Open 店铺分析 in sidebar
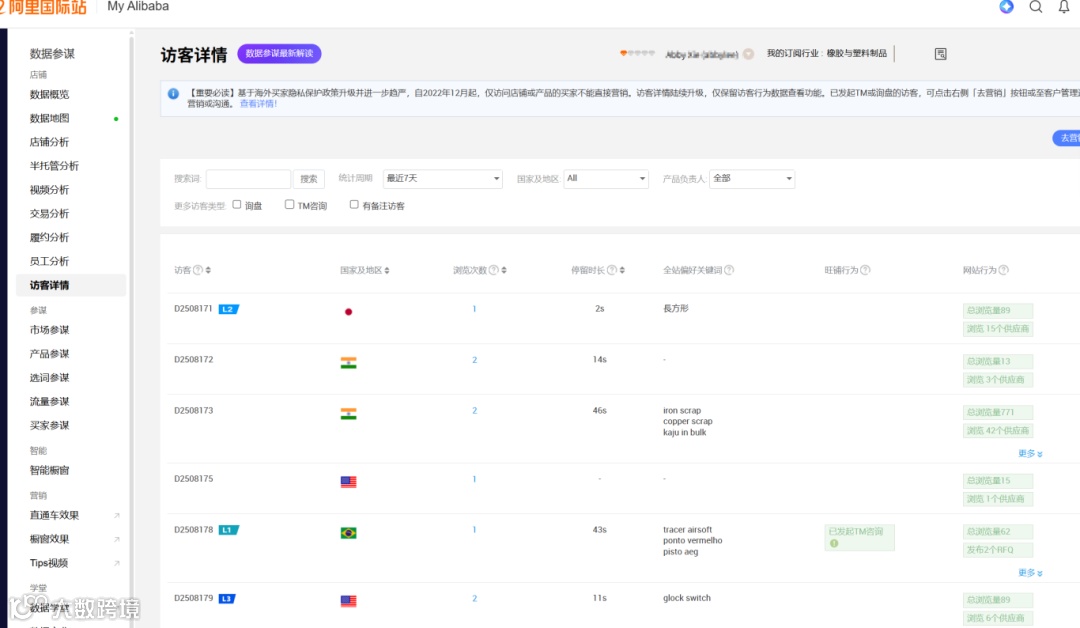 pyautogui.click(x=50, y=142)
